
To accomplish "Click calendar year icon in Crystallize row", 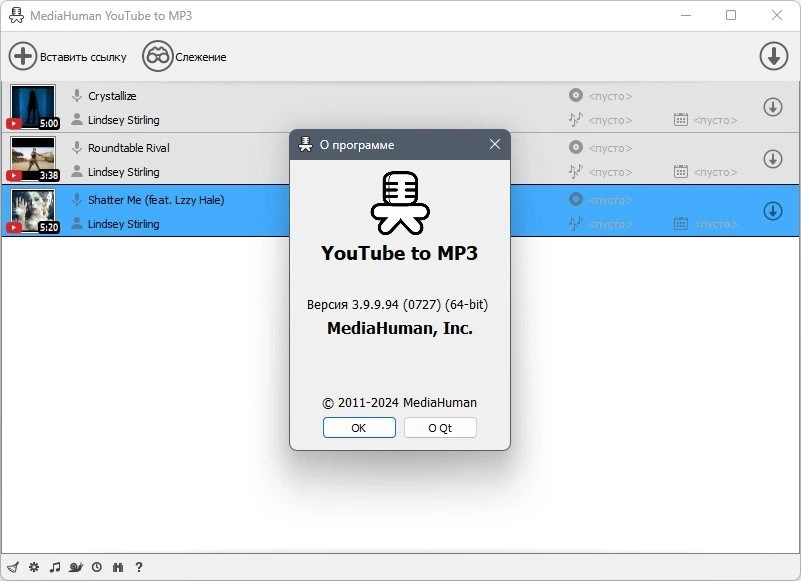I will [680, 120].
